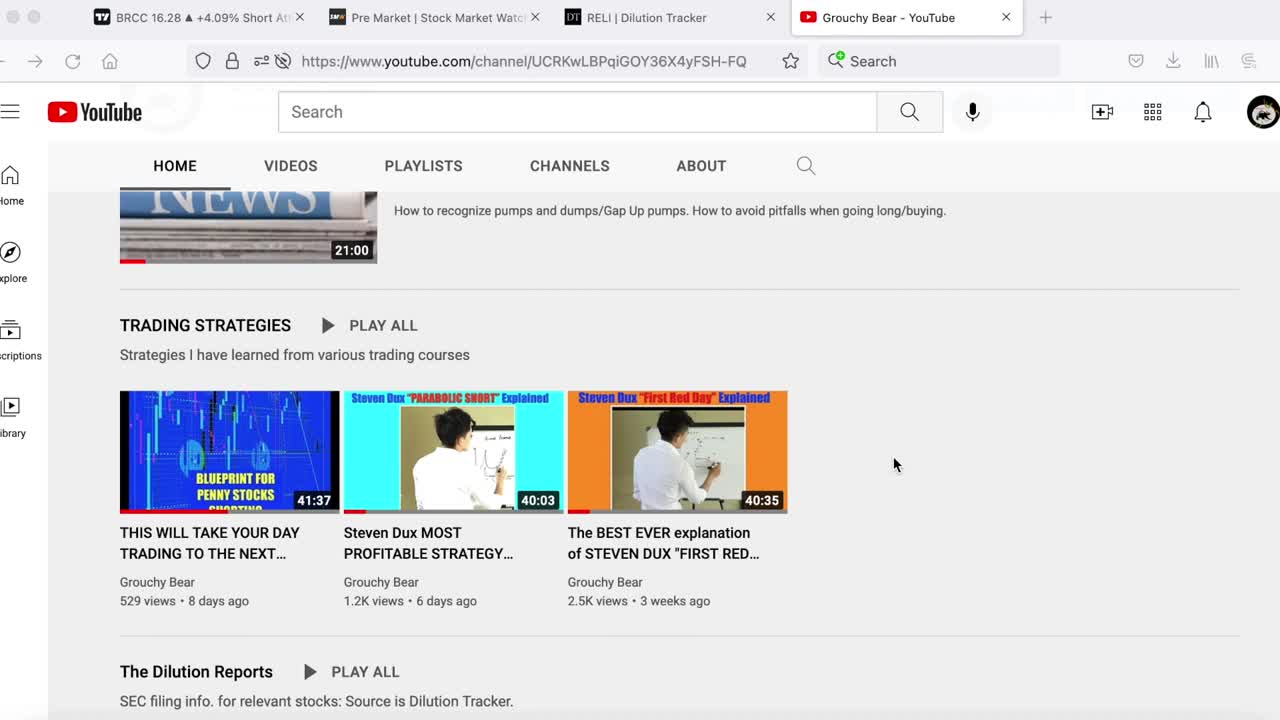This screenshot has height=720, width=1280.
Task: Open the TRADING STRATEGIES section title
Action: pos(205,325)
